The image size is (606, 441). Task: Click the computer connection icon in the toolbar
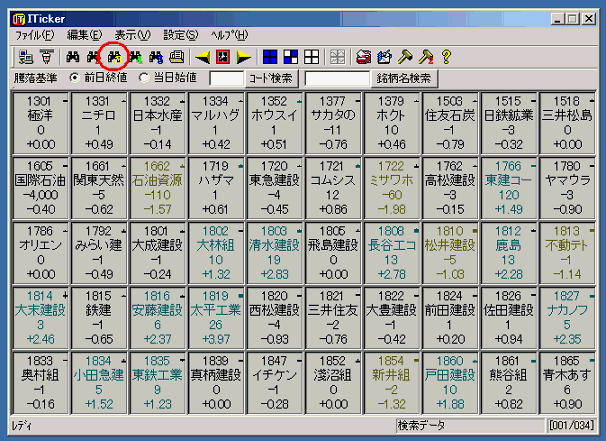[26, 57]
